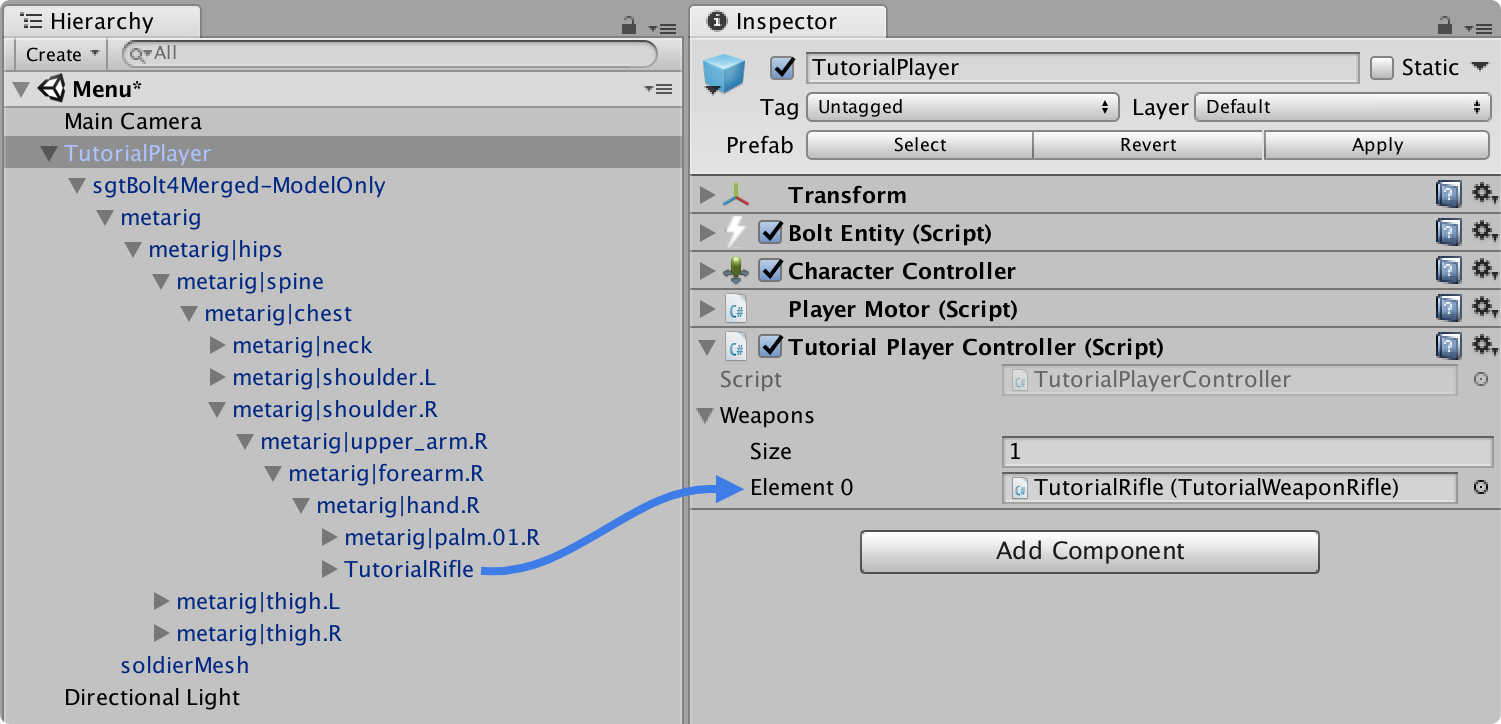Select metarig|chest in the hierarchy
The width and height of the screenshot is (1501, 724).
[278, 314]
